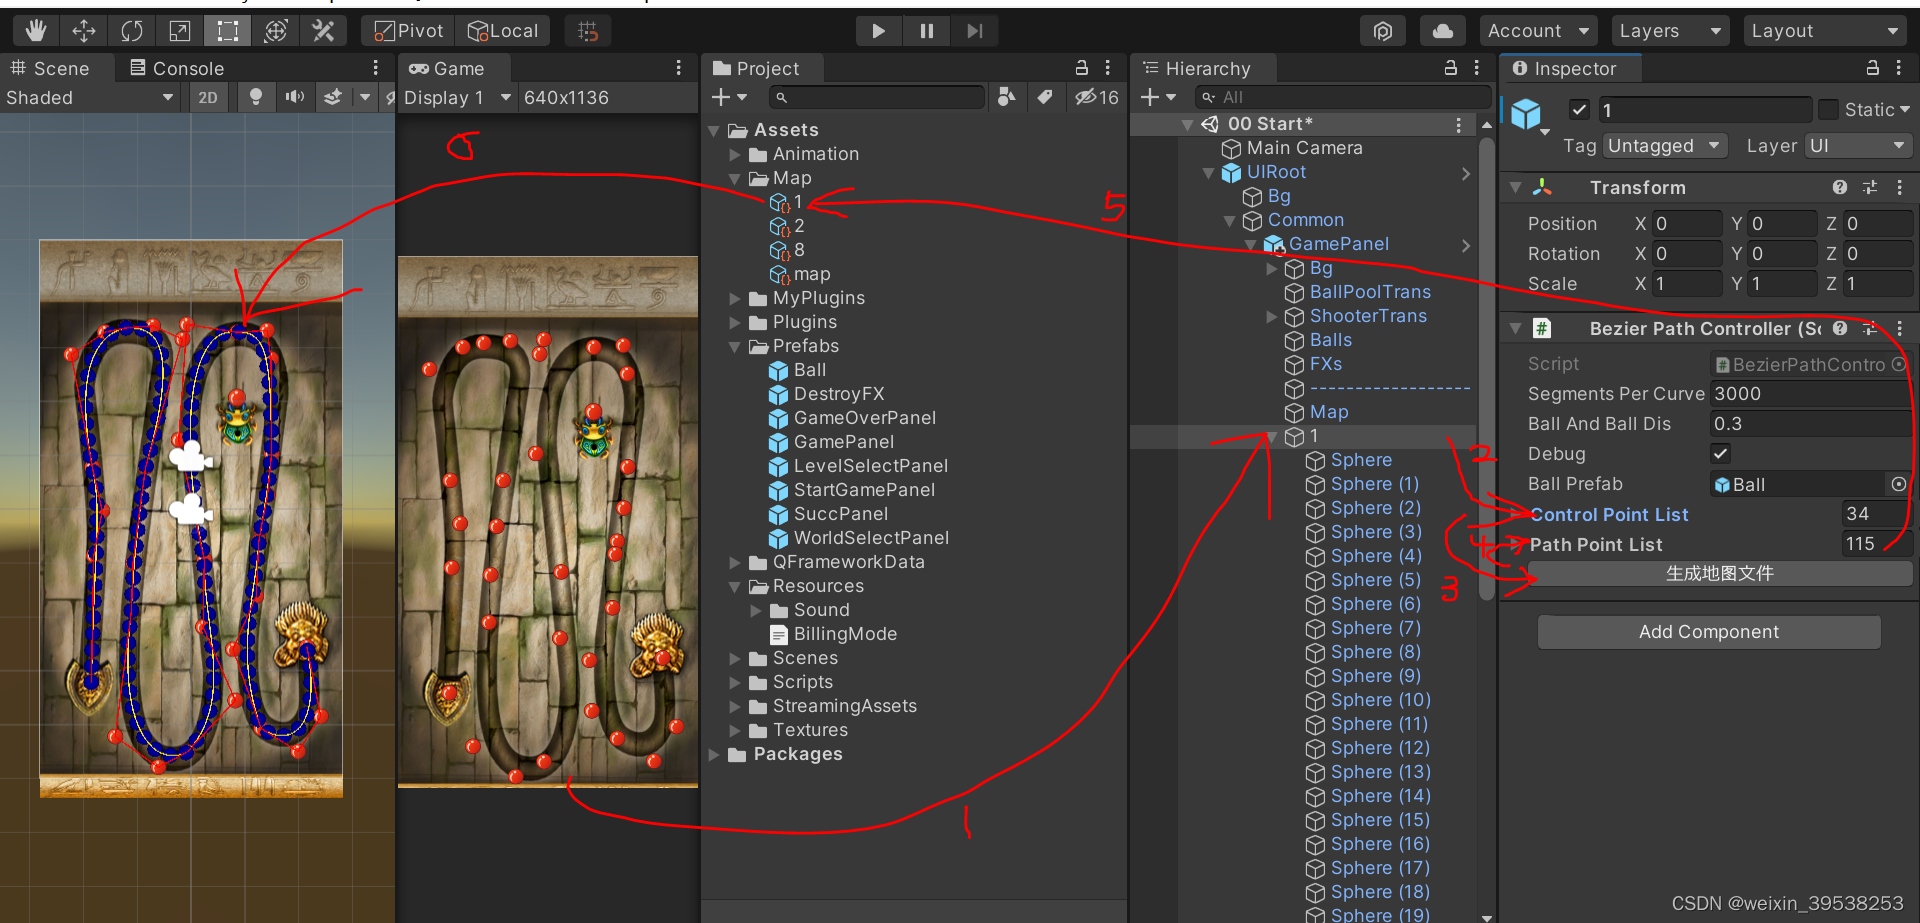Switch to the Console tab
The image size is (1920, 923).
[x=177, y=68]
